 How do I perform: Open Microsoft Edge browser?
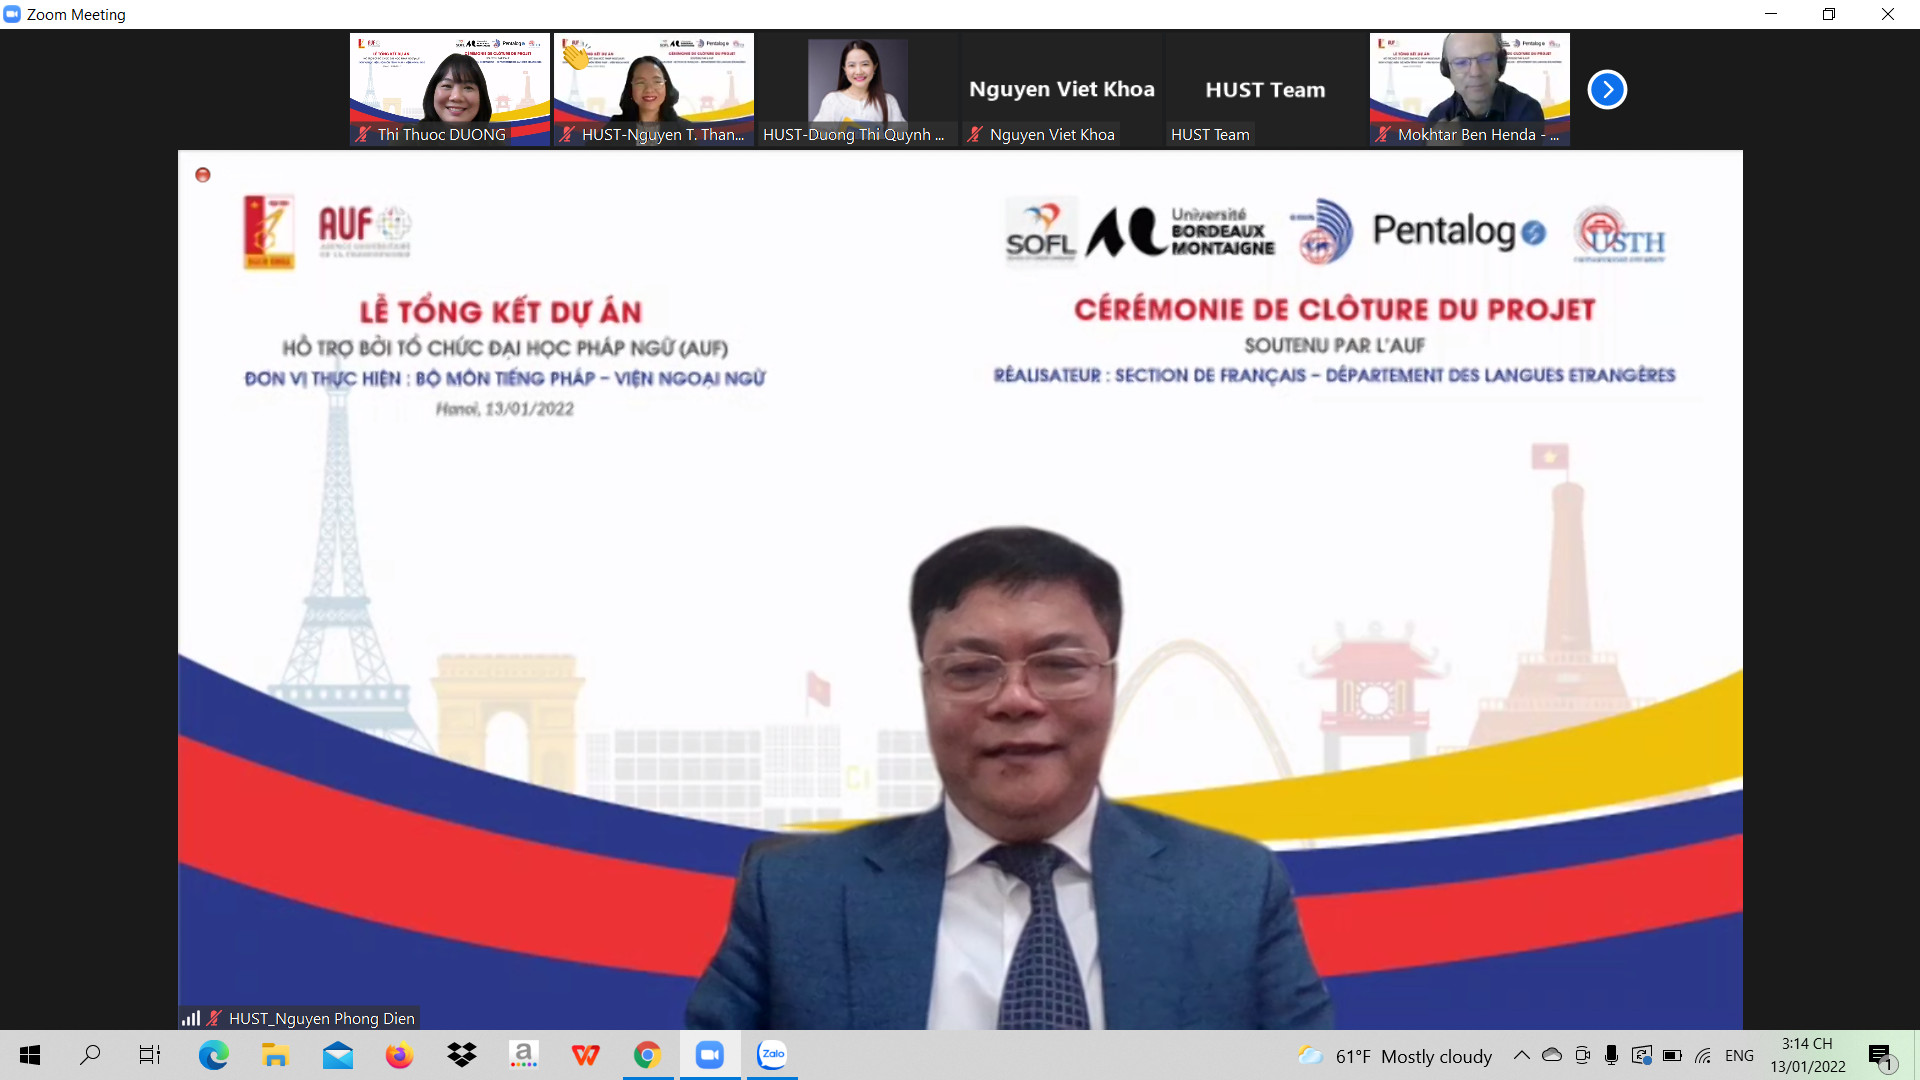pyautogui.click(x=213, y=1055)
